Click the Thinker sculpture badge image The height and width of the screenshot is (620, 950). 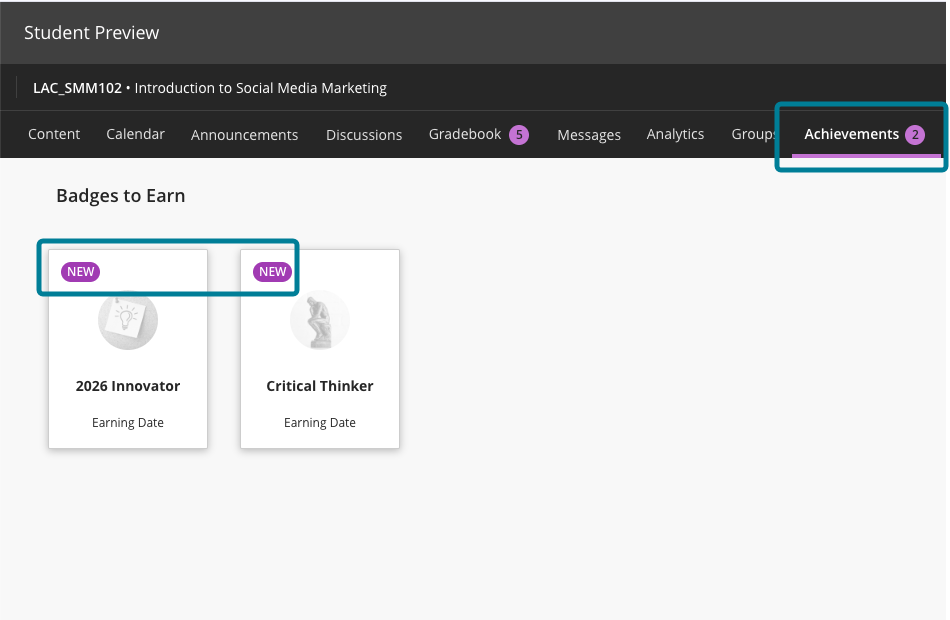[319, 319]
